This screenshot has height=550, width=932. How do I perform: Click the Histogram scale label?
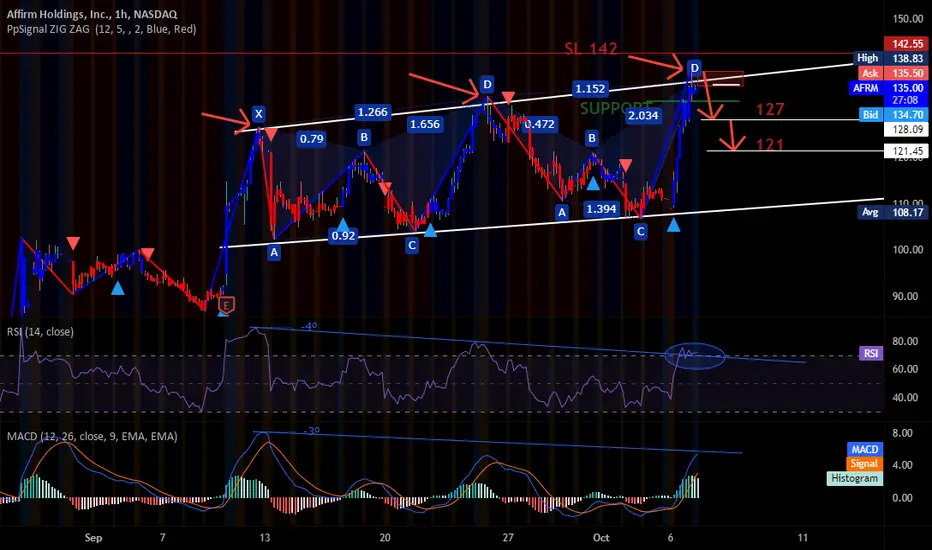854,478
